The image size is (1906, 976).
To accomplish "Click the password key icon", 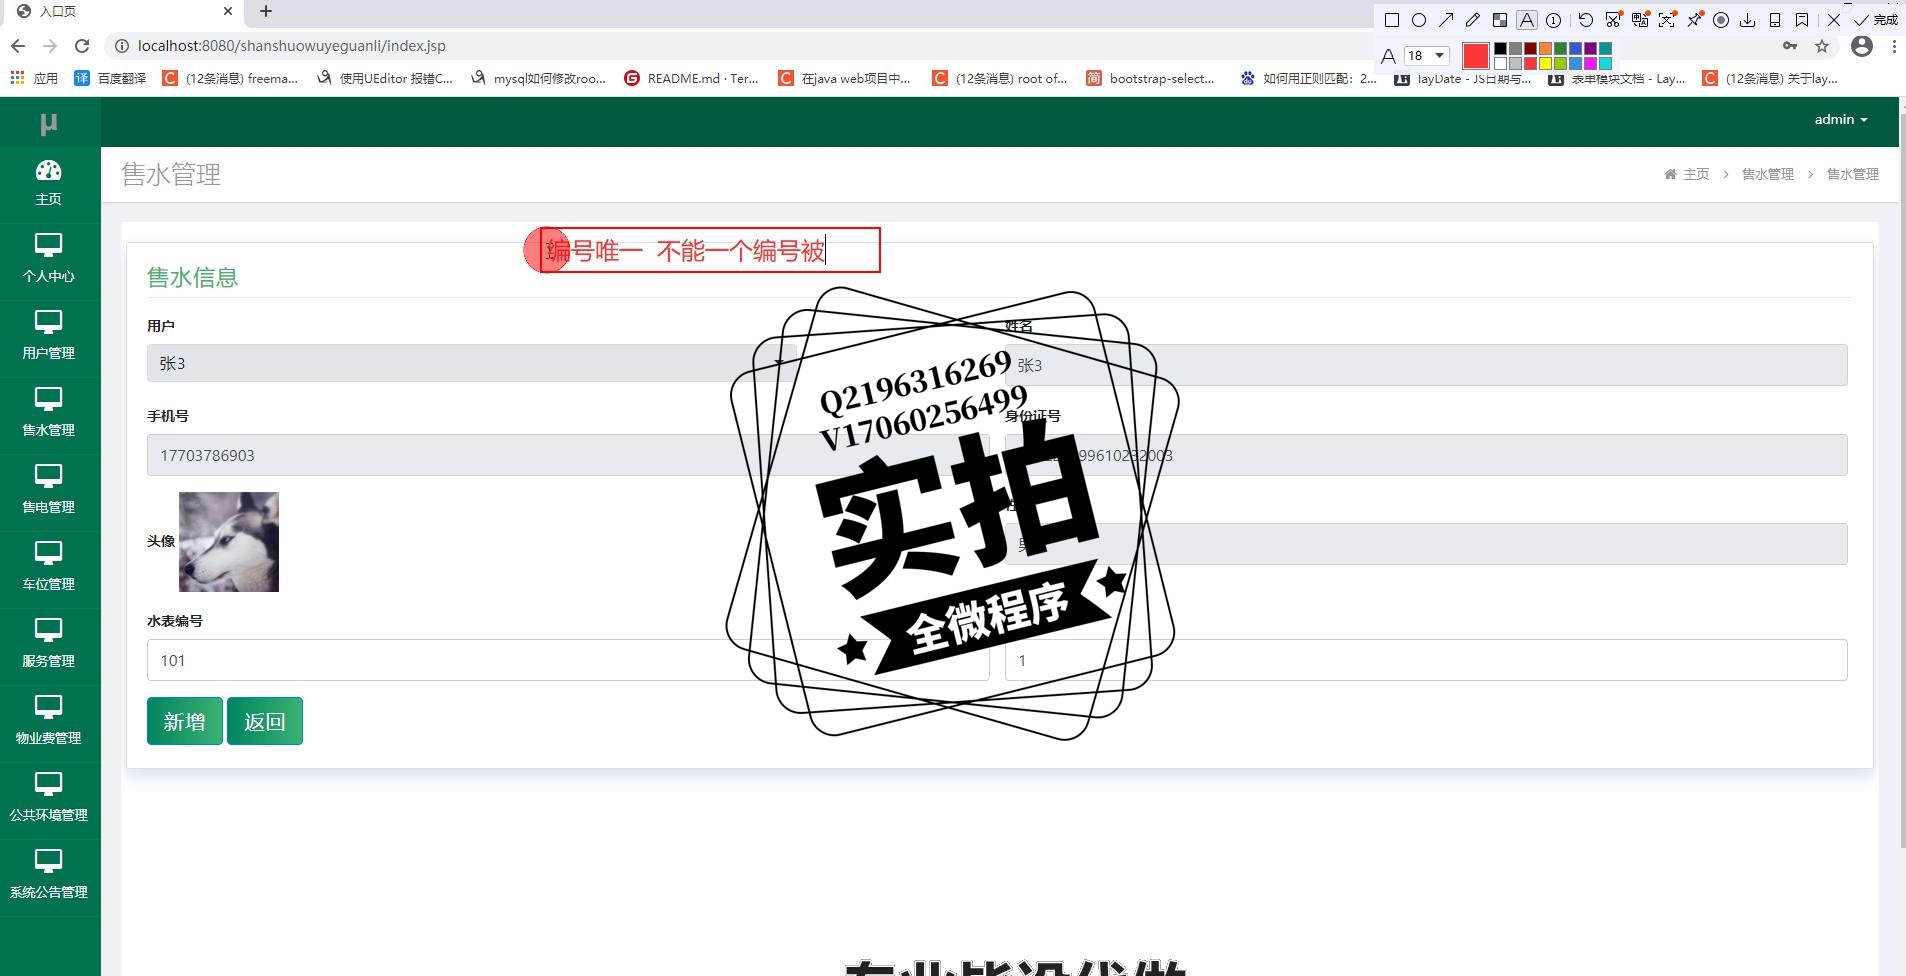I will point(1790,46).
